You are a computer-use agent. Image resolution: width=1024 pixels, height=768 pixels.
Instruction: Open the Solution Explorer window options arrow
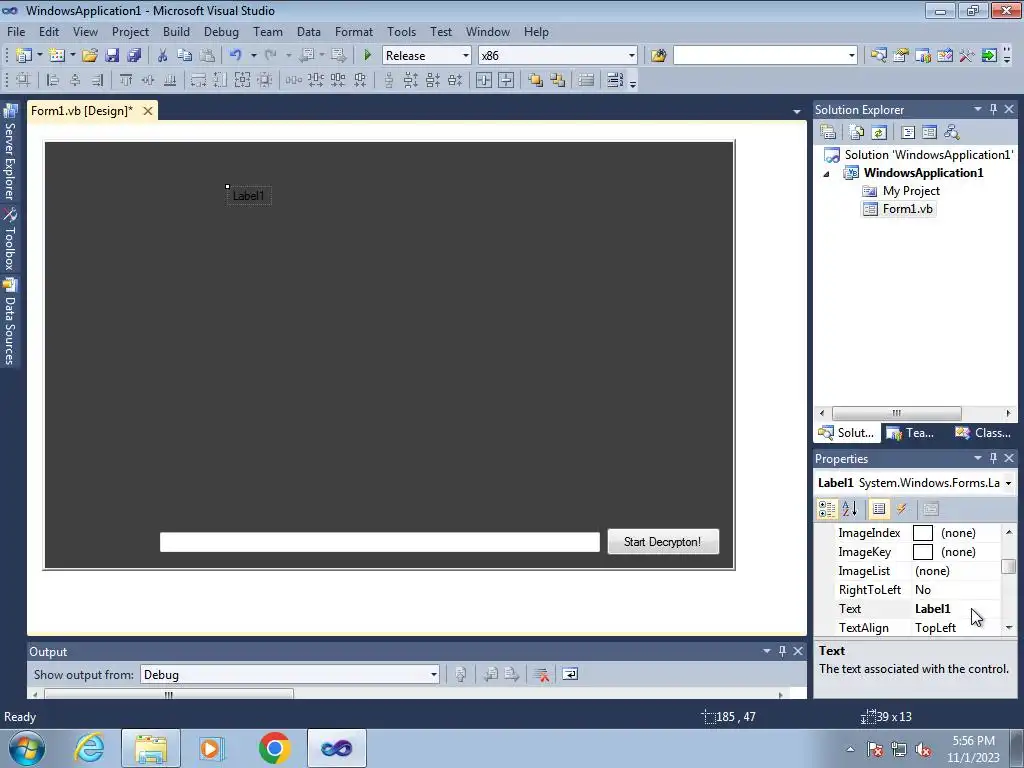[978, 109]
